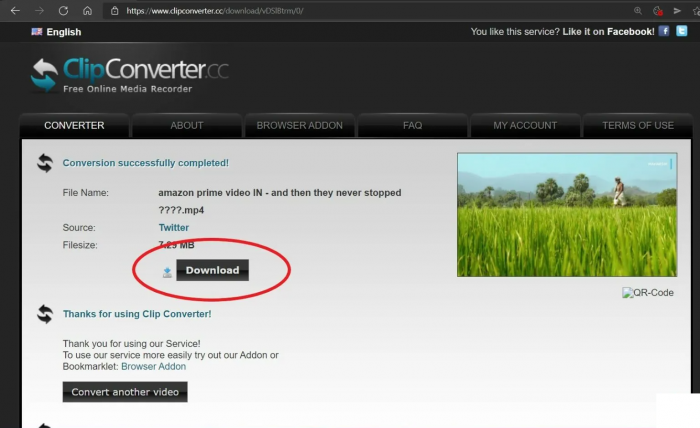Image resolution: width=700 pixels, height=428 pixels.
Task: Click the Conversion successfully completed heading
Action: pyautogui.click(x=146, y=163)
